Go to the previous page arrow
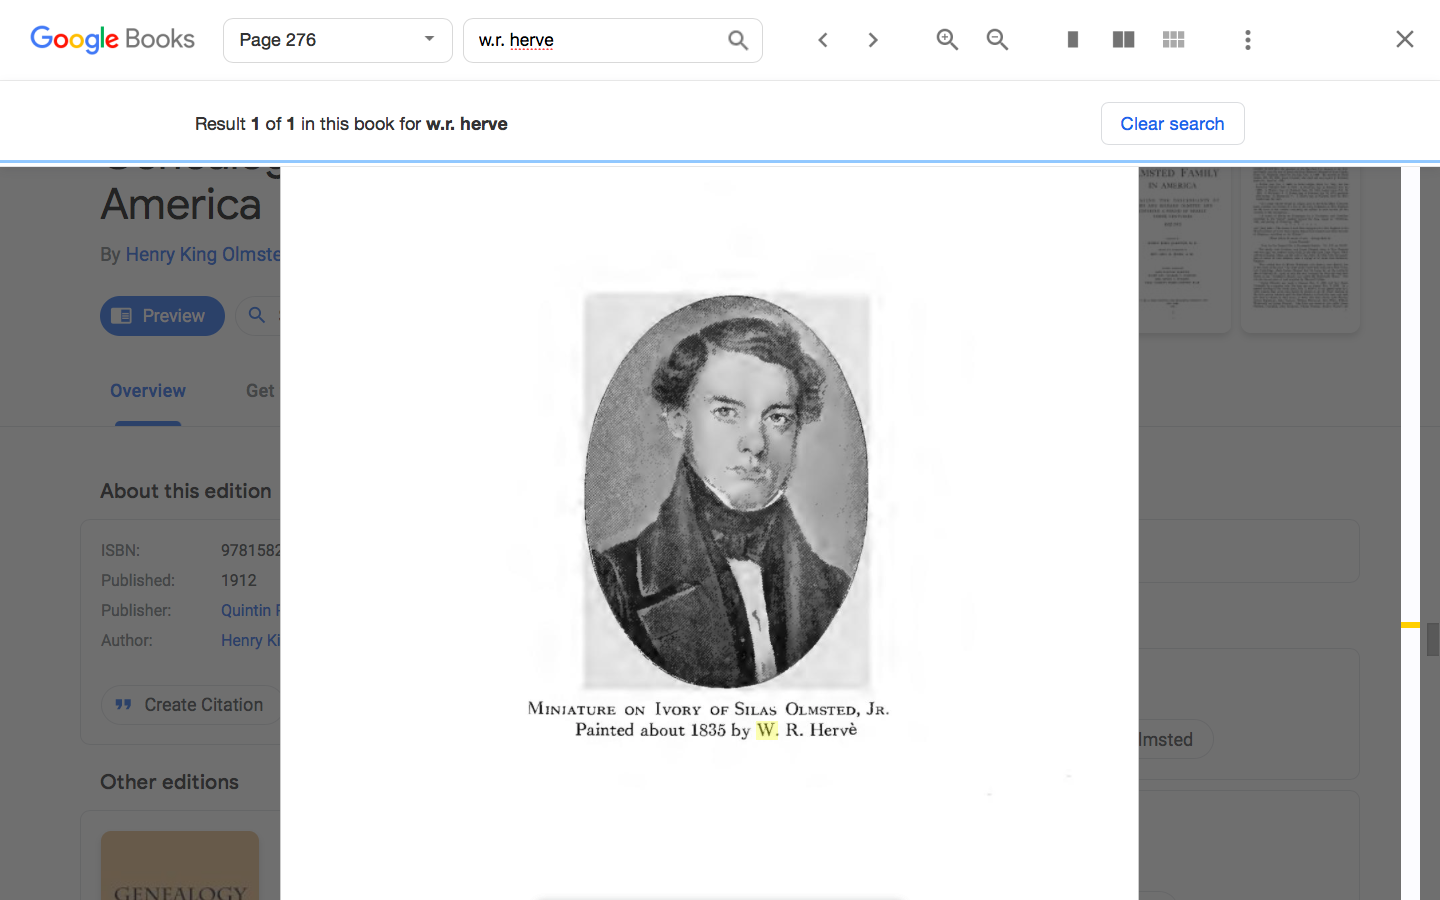Viewport: 1440px width, 900px height. pyautogui.click(x=823, y=40)
